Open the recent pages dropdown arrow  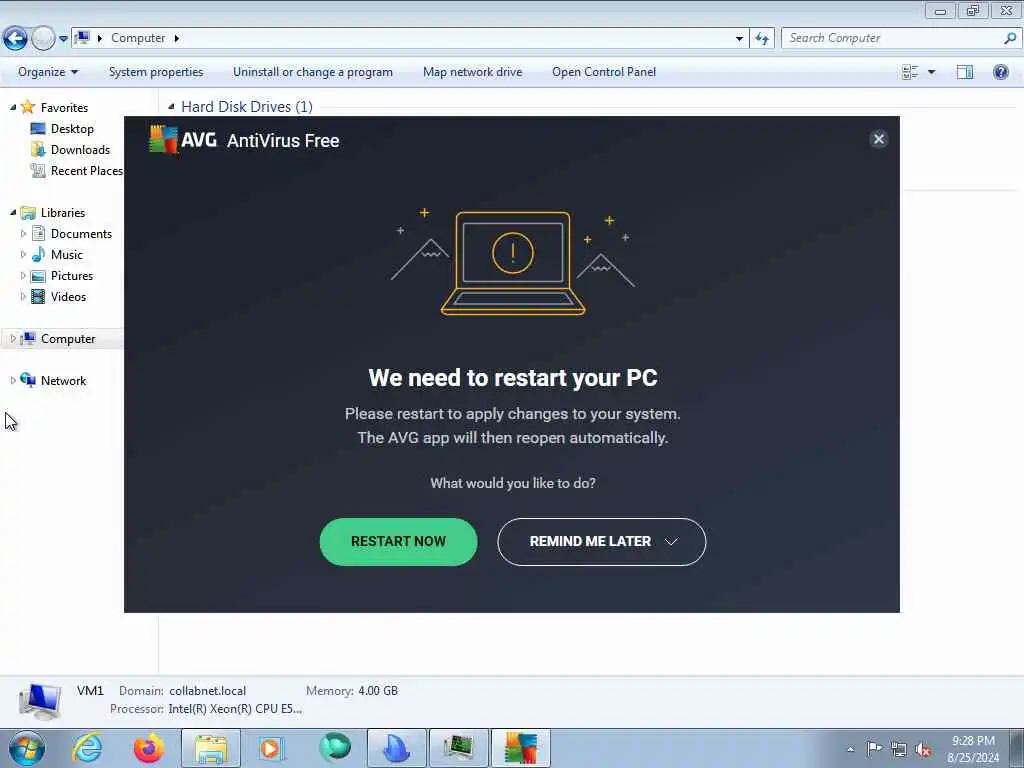(63, 39)
